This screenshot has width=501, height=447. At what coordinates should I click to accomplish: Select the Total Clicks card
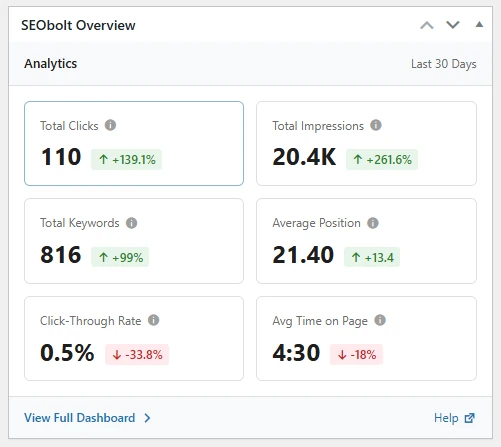click(x=134, y=143)
